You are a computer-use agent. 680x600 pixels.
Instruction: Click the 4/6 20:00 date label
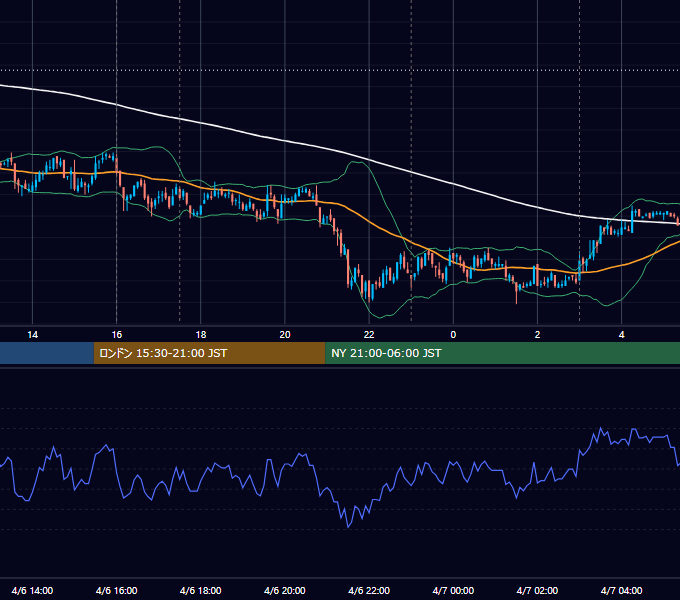285,590
